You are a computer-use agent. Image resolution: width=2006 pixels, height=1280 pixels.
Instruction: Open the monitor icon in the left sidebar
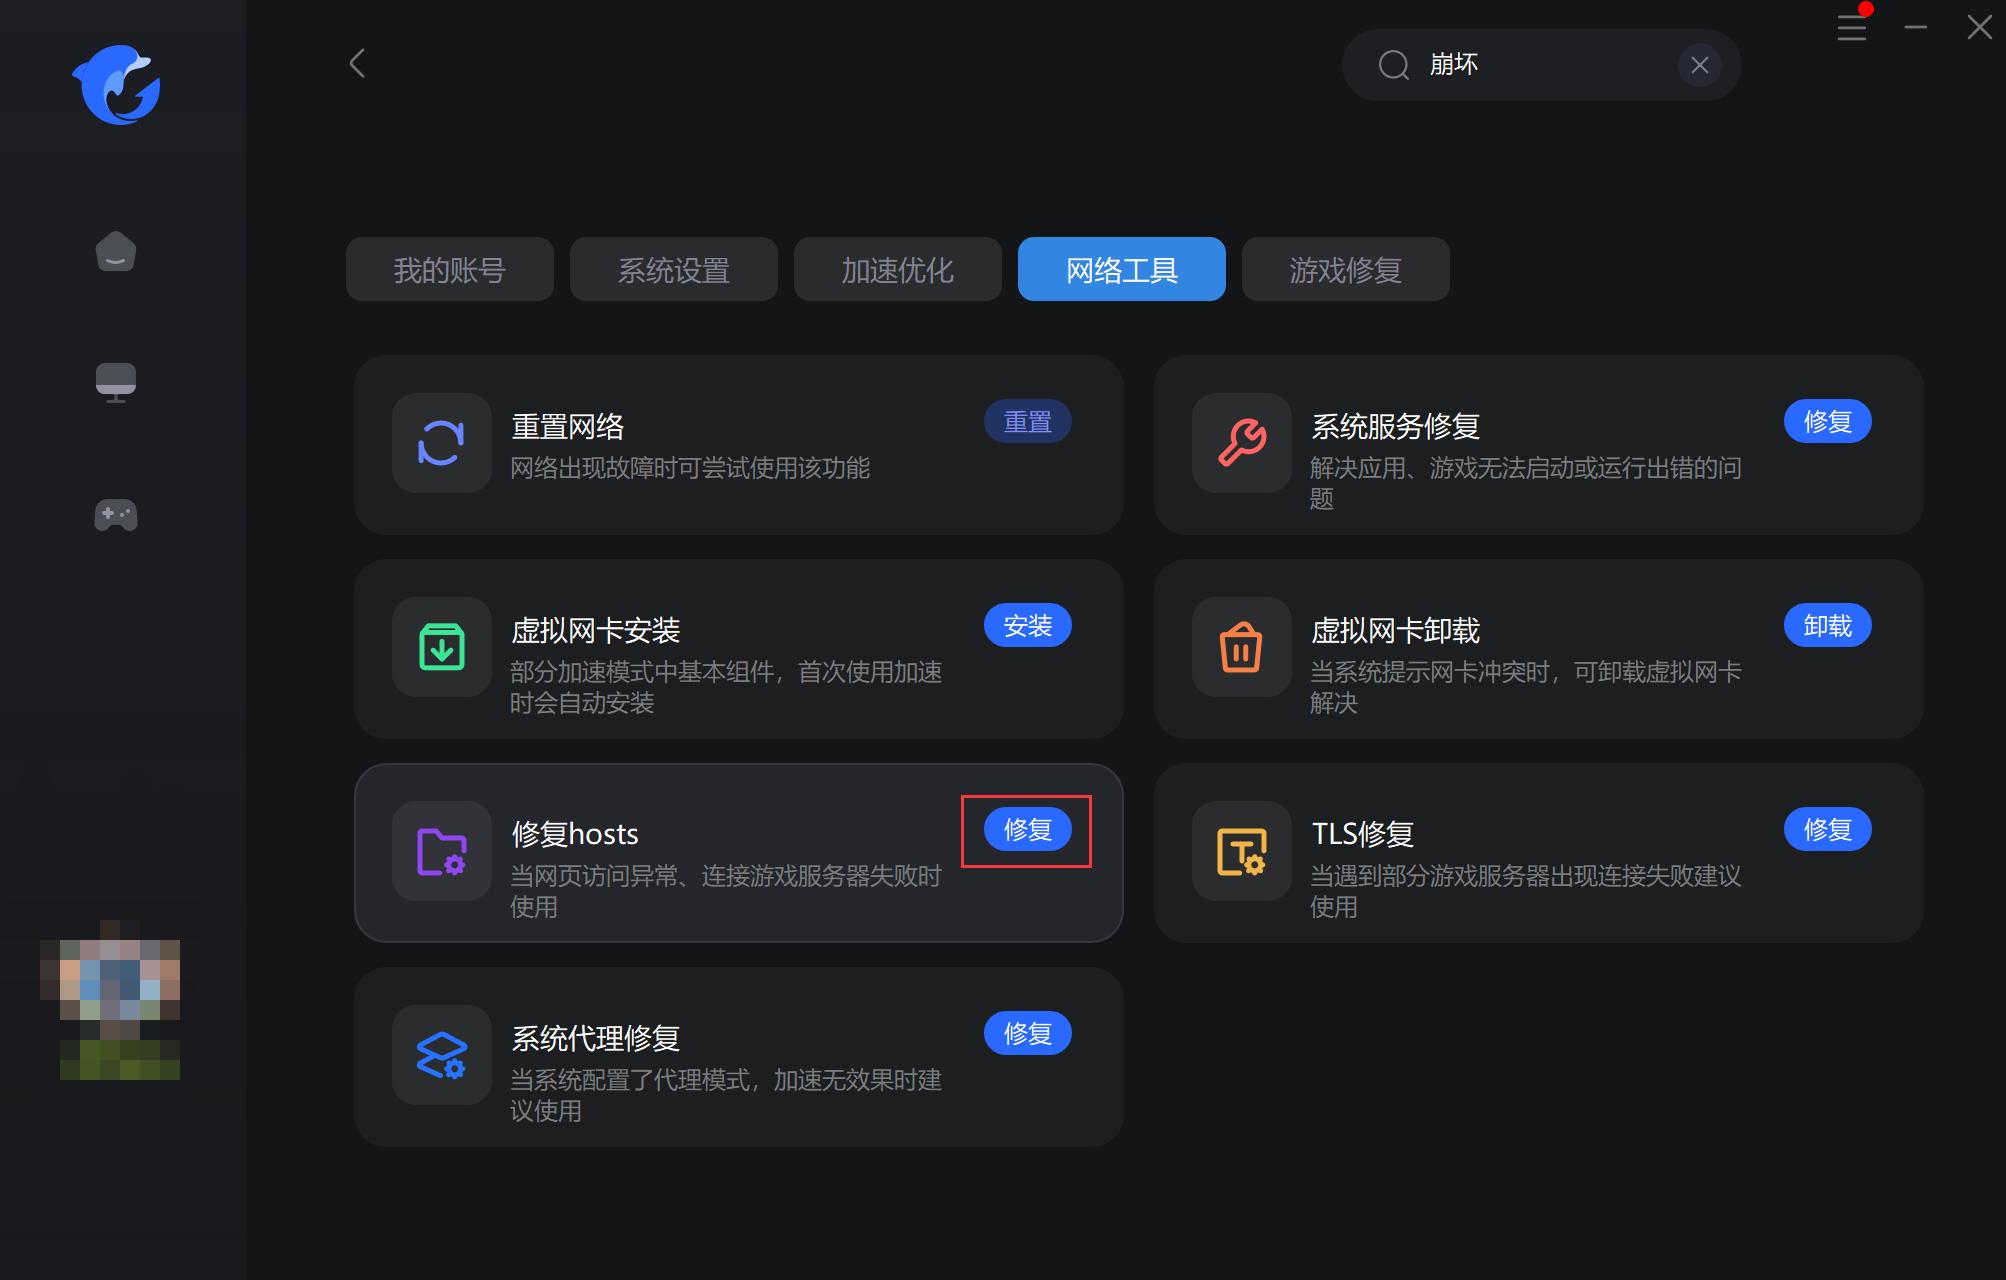(x=115, y=381)
